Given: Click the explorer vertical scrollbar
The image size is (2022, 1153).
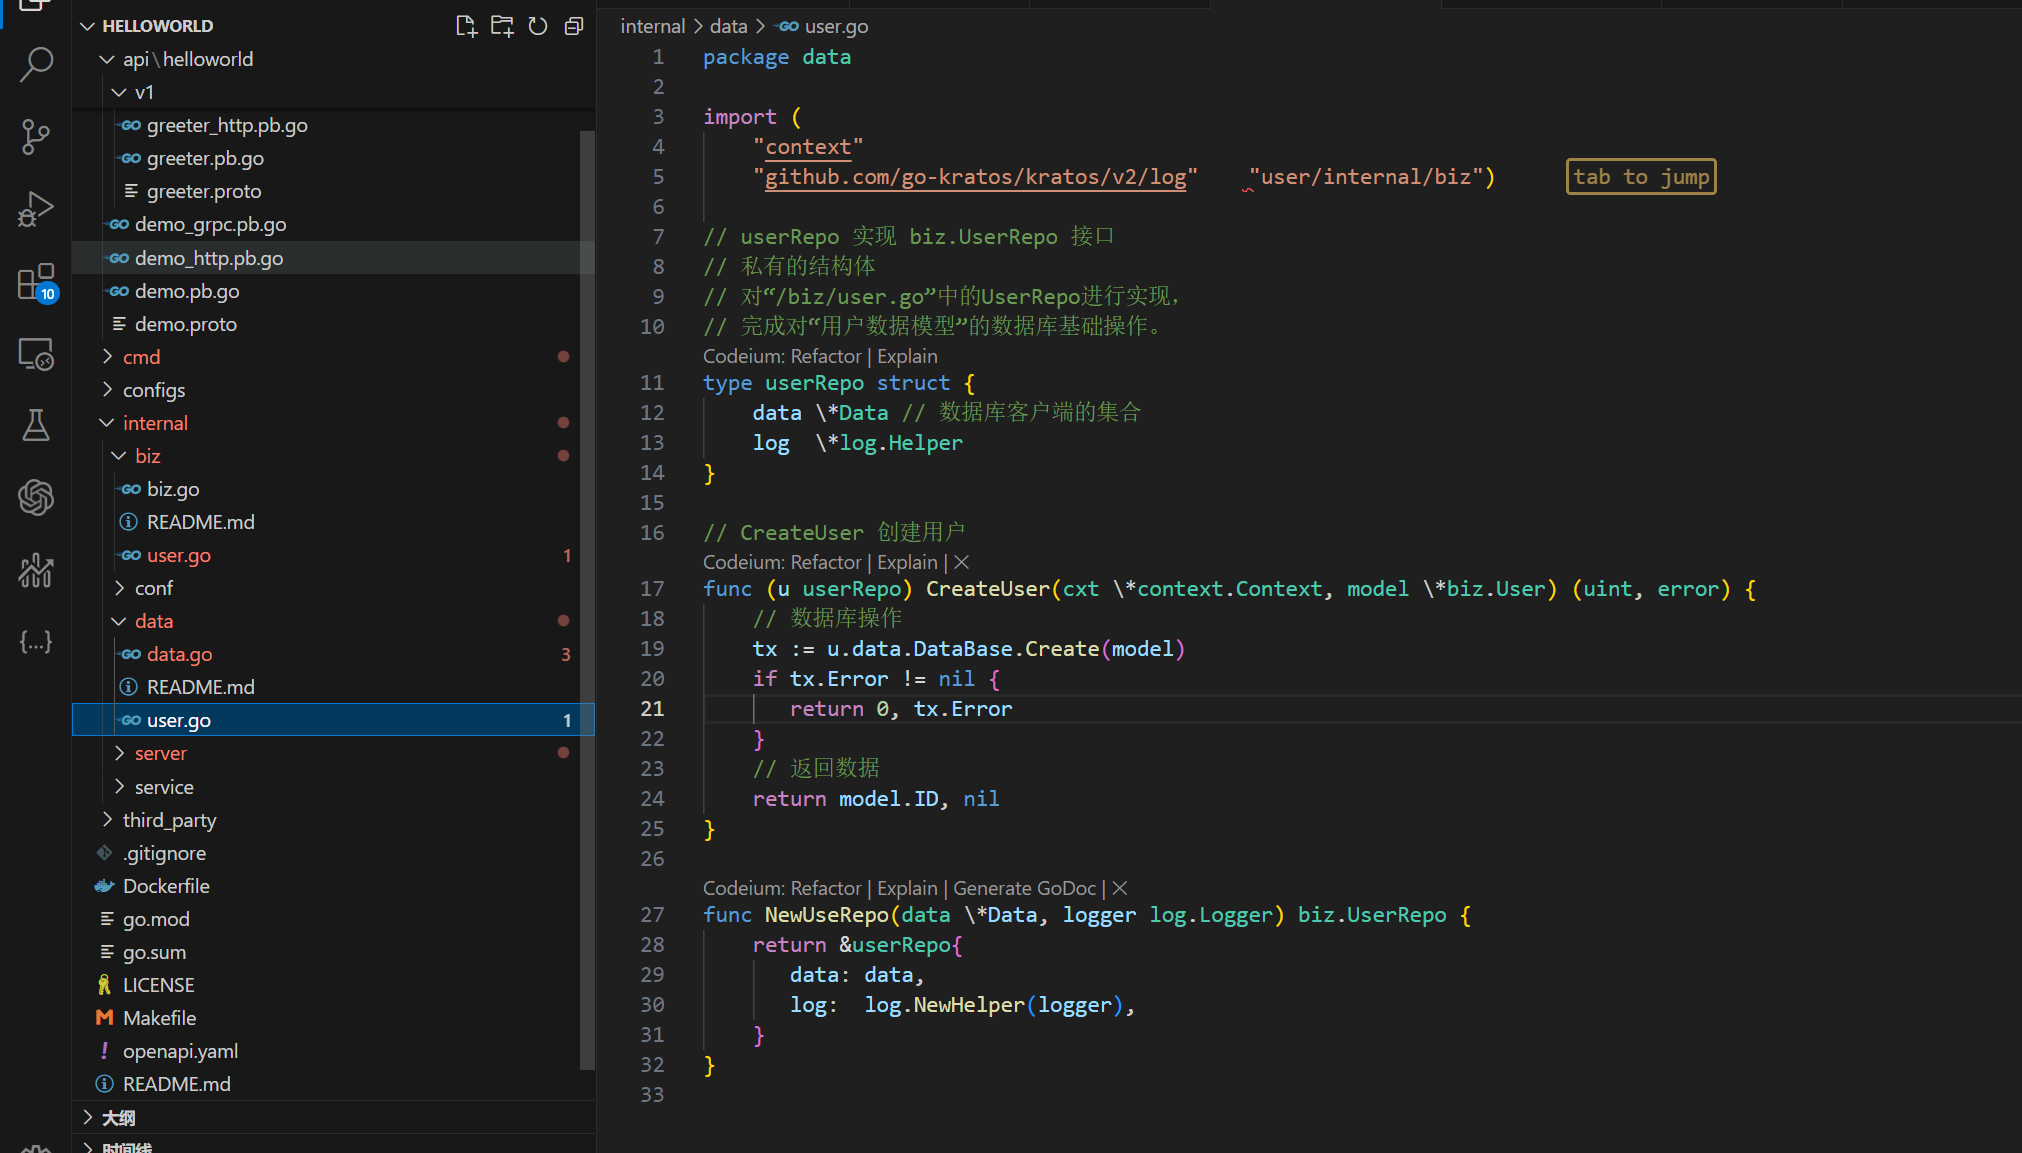Looking at the screenshot, I should click(x=587, y=600).
